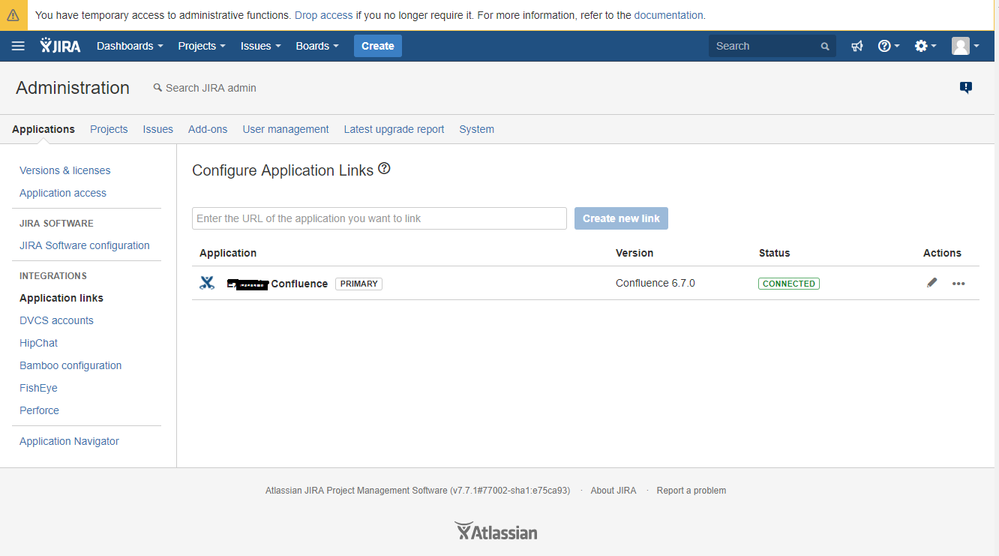This screenshot has width=999, height=556.
Task: Switch to the Projects admin tab
Action: (x=109, y=129)
